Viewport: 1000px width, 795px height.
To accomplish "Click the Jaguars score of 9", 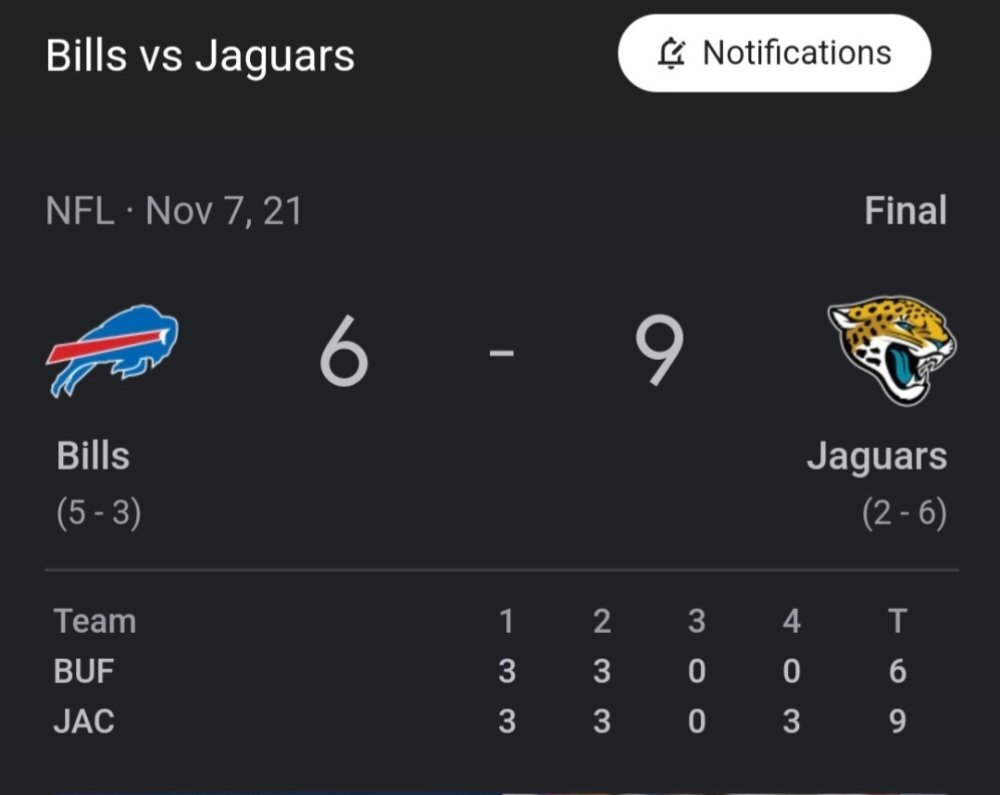I will tap(659, 350).
